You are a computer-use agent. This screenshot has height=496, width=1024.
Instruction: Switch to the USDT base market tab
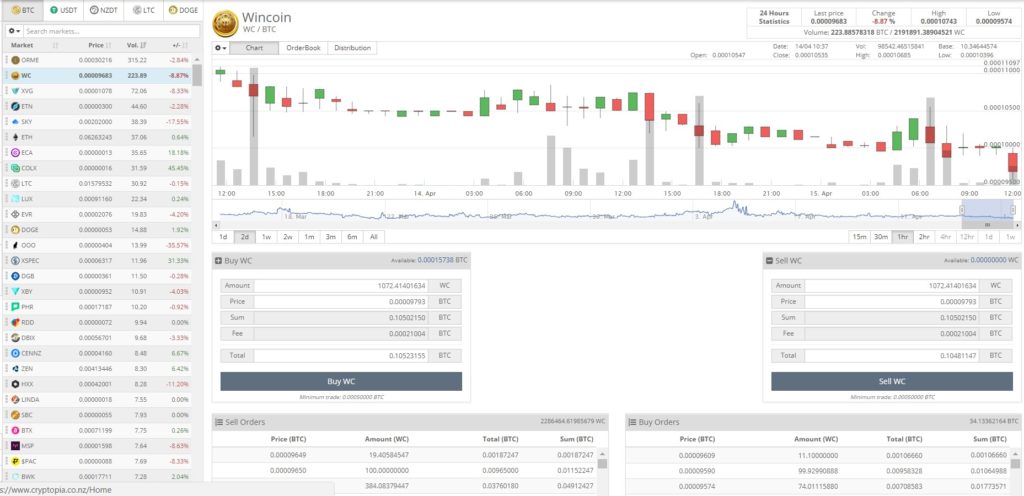click(x=63, y=10)
